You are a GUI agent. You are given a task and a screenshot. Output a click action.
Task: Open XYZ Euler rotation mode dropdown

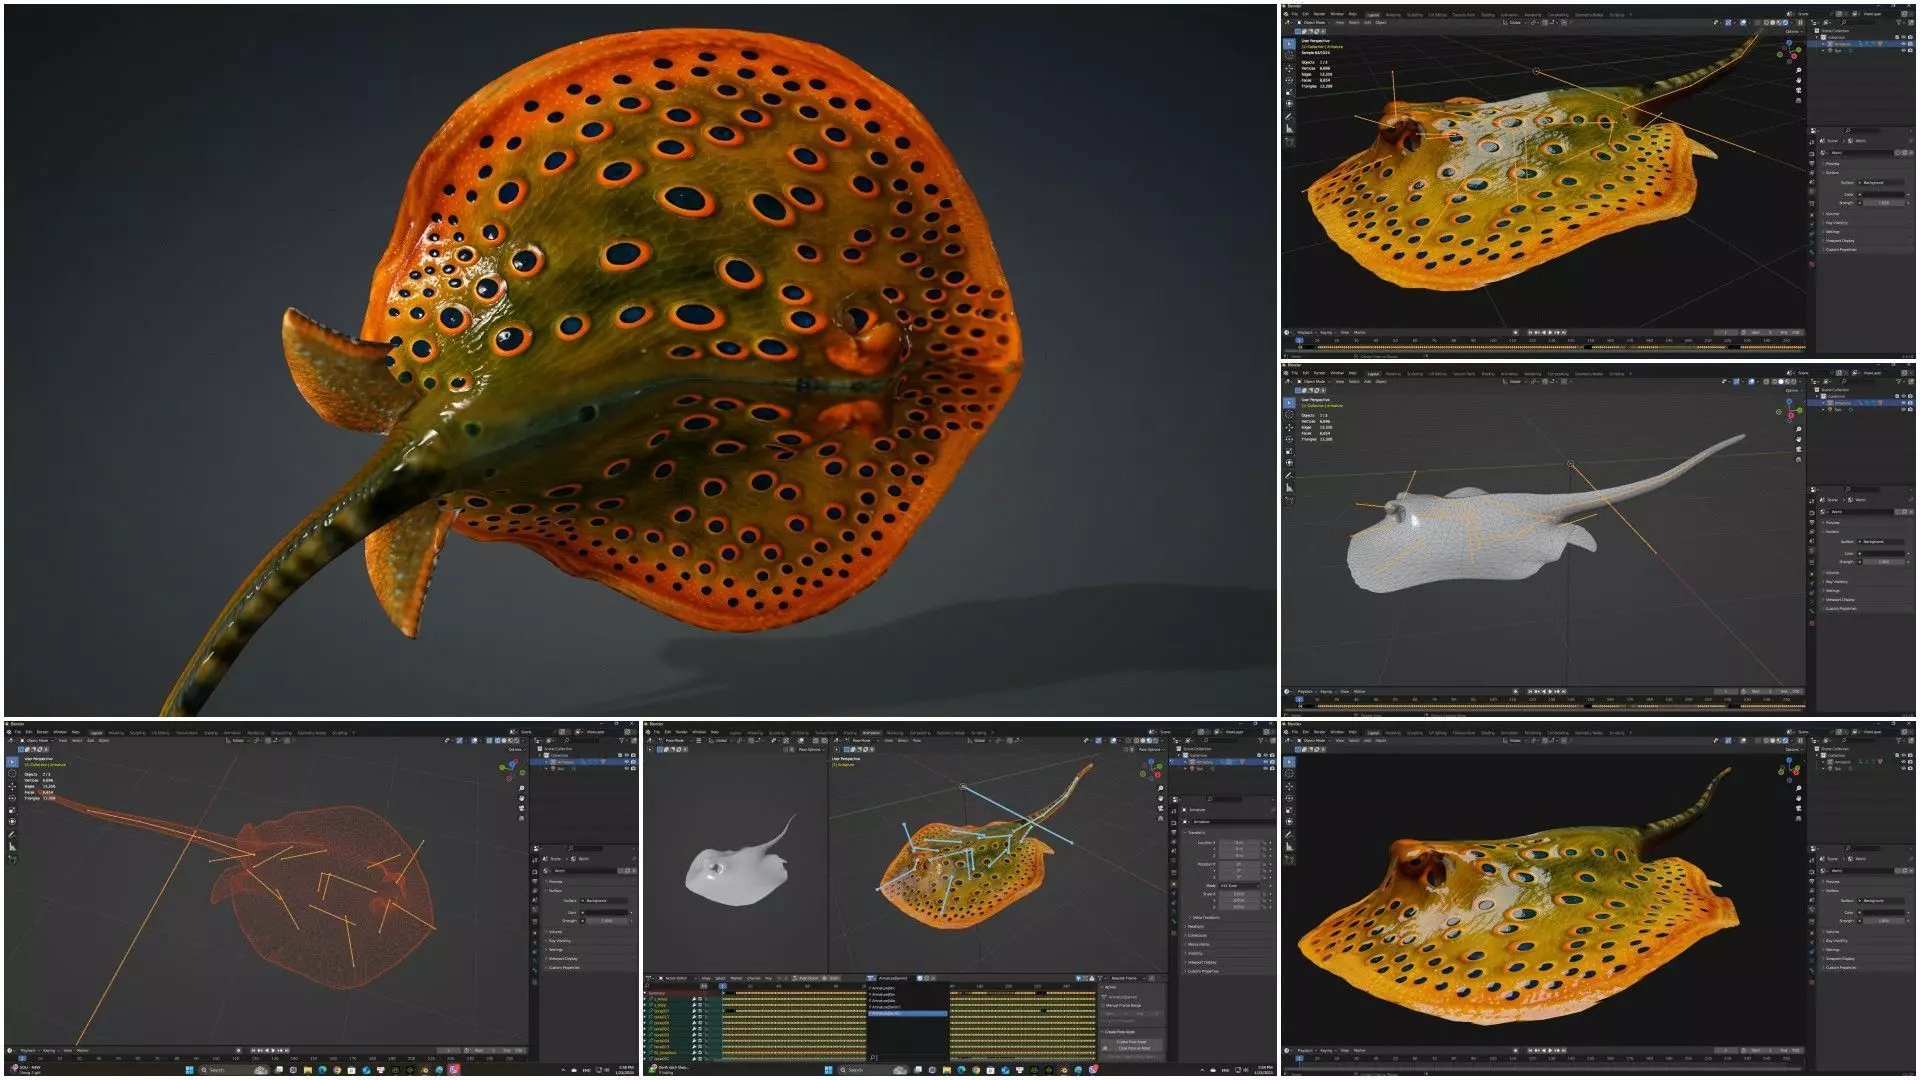pos(1239,886)
